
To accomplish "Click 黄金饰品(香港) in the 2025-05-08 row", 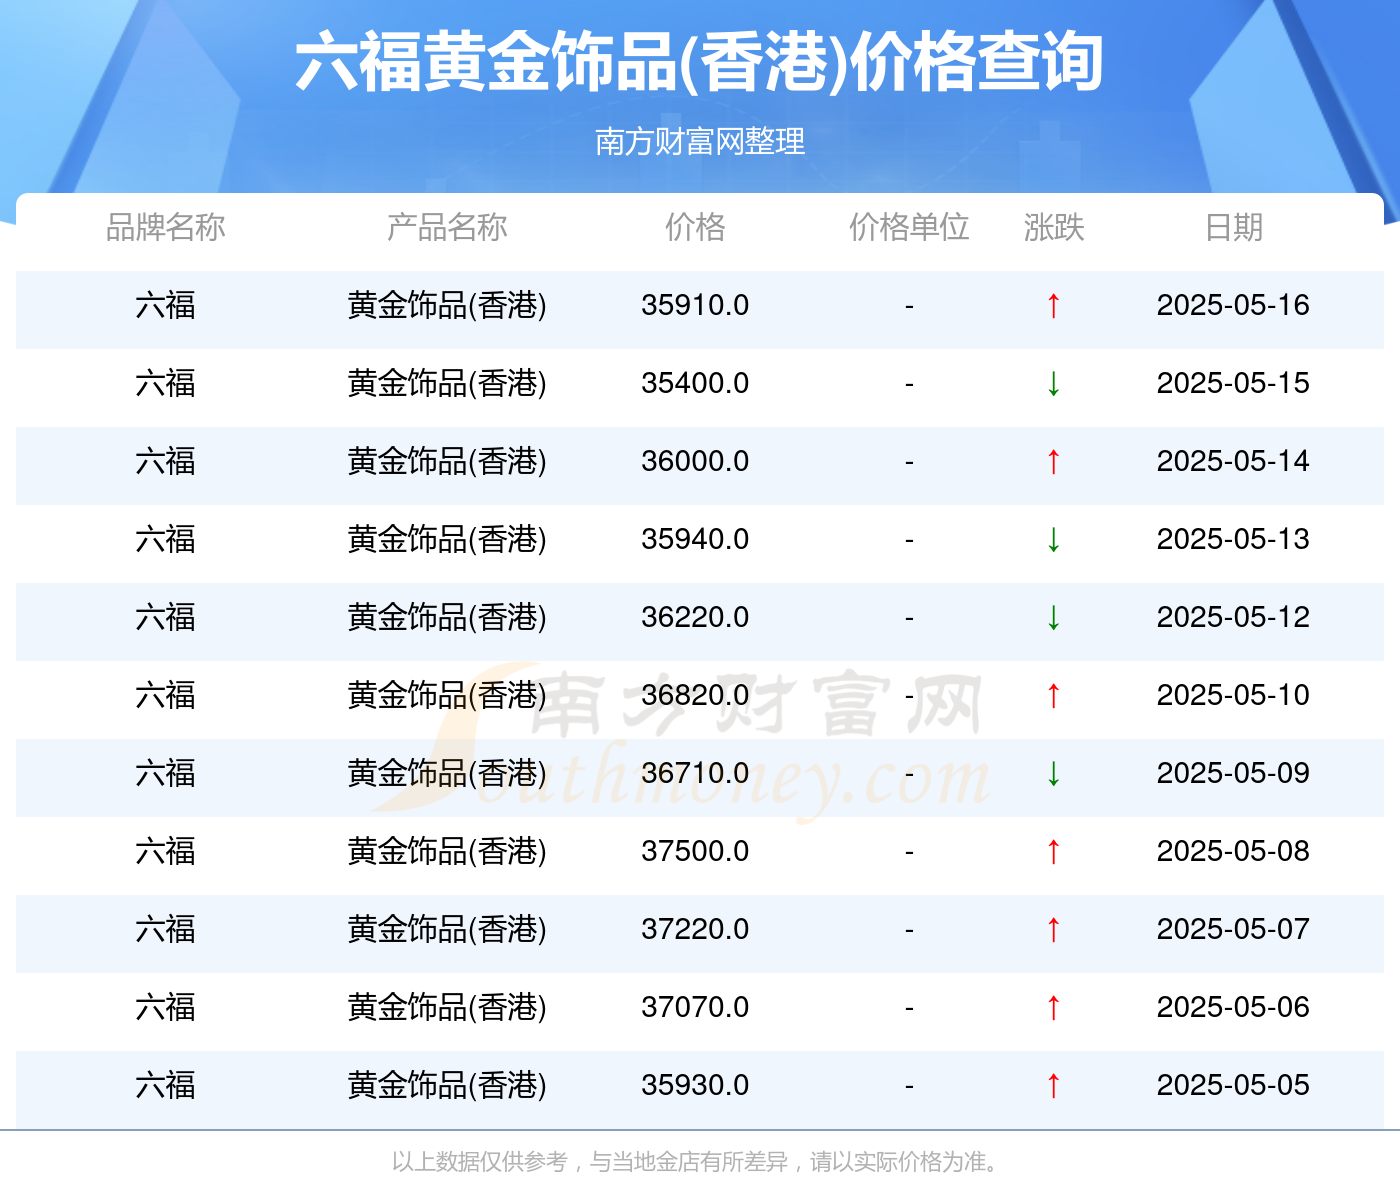I will (447, 851).
